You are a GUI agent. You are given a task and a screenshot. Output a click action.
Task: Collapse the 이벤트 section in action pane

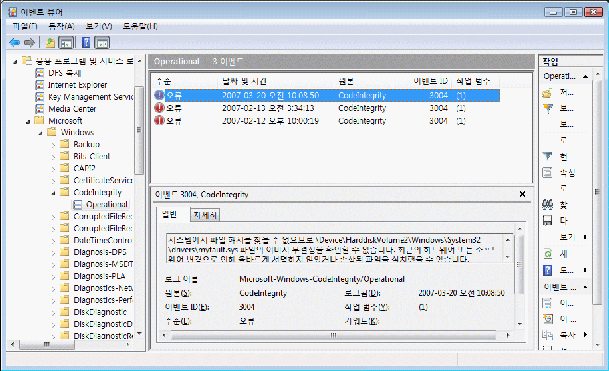585,287
